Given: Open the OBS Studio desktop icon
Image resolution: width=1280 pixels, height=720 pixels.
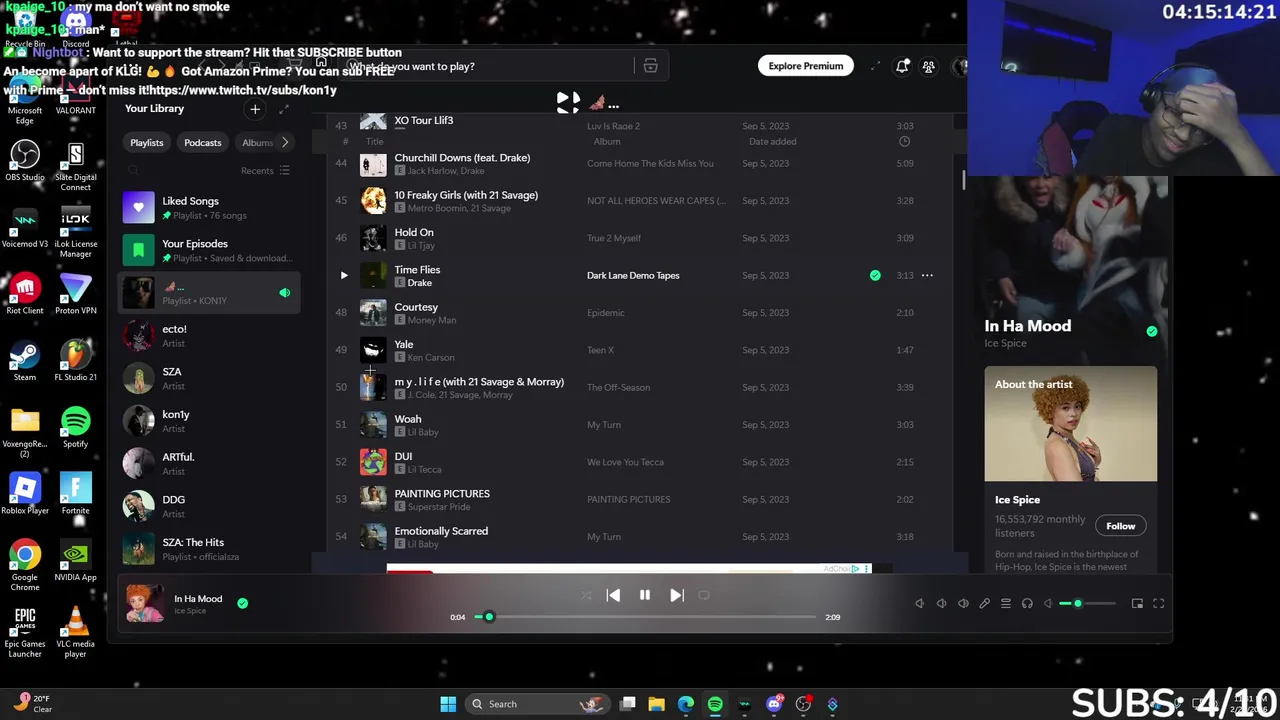Looking at the screenshot, I should pyautogui.click(x=25, y=160).
